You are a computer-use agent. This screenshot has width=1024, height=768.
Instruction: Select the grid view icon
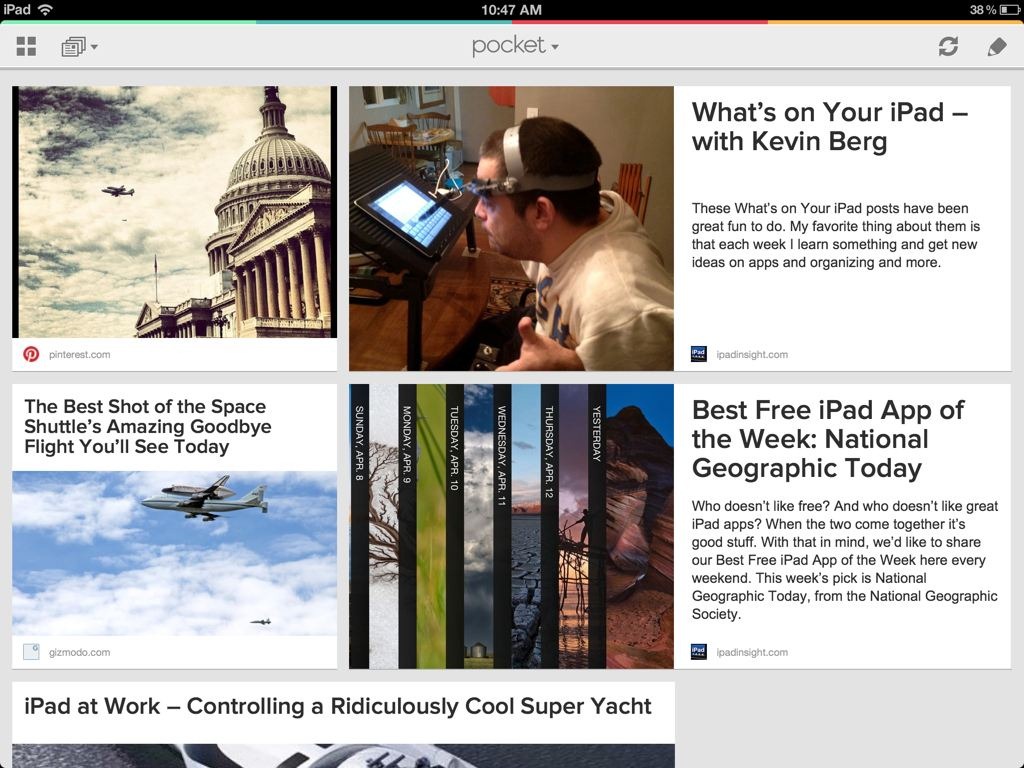click(25, 46)
